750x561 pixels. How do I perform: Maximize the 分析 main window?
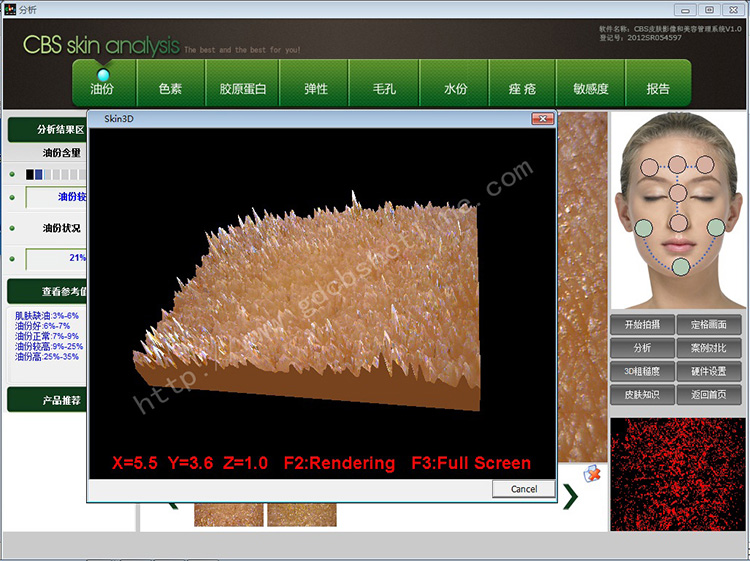(x=709, y=10)
